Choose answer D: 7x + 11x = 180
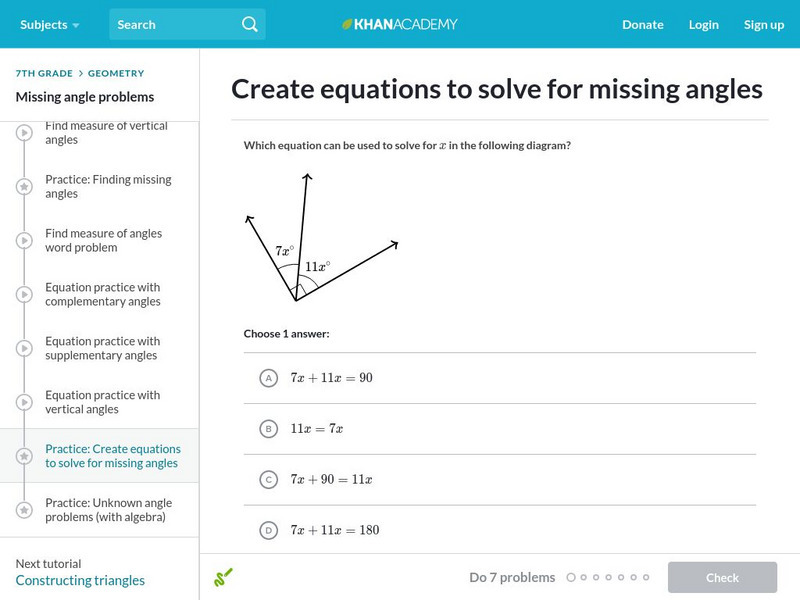 coord(268,530)
